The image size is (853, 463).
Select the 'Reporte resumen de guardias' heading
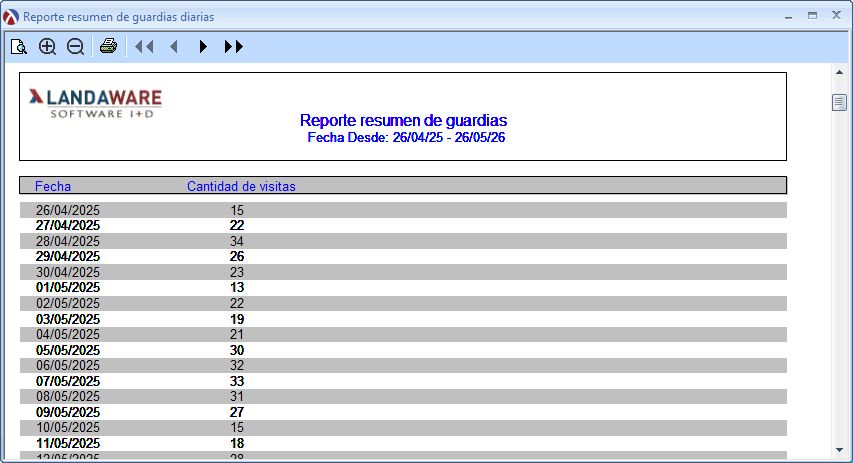point(403,120)
